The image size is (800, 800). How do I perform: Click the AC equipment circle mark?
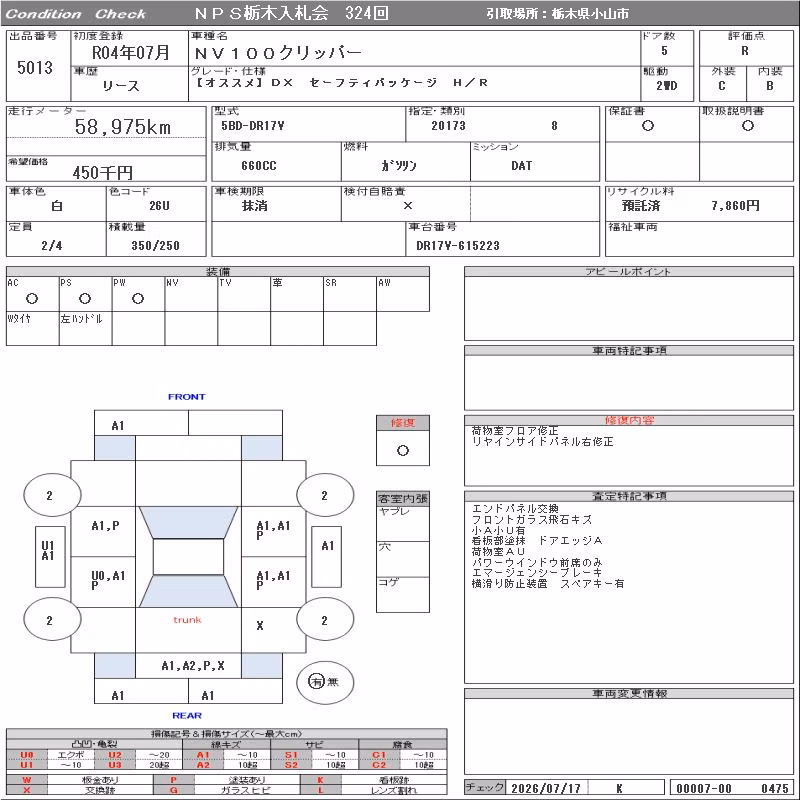(32, 299)
